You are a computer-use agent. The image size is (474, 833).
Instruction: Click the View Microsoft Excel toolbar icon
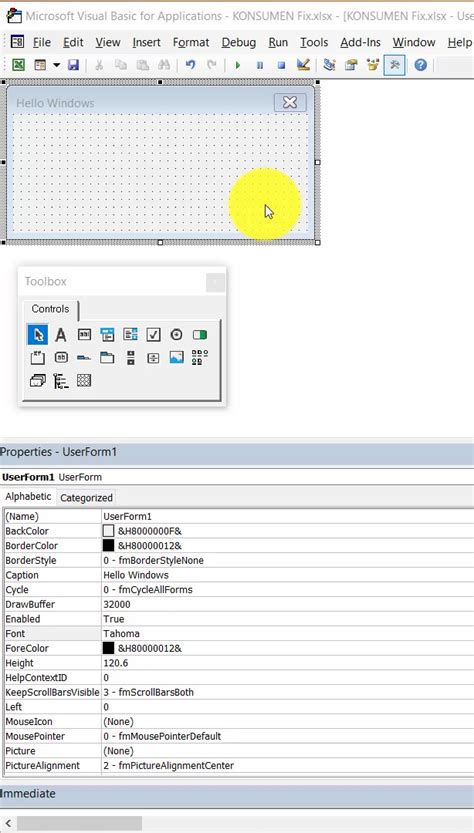pos(19,65)
